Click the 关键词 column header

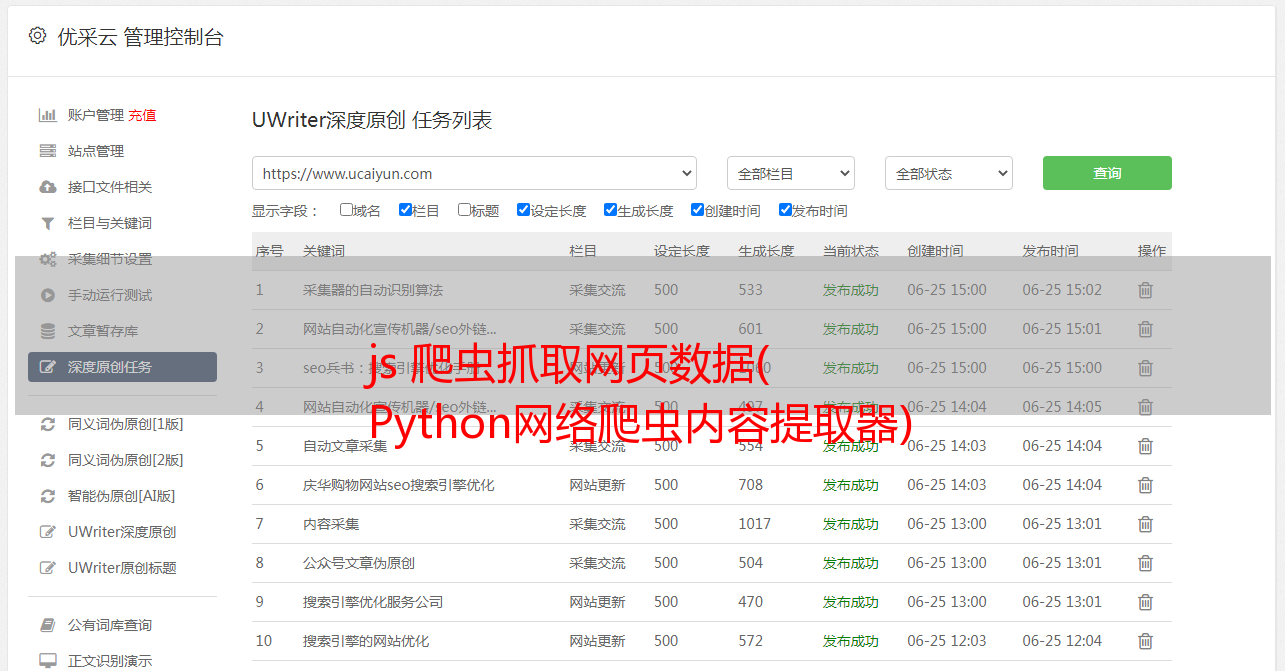pos(324,251)
